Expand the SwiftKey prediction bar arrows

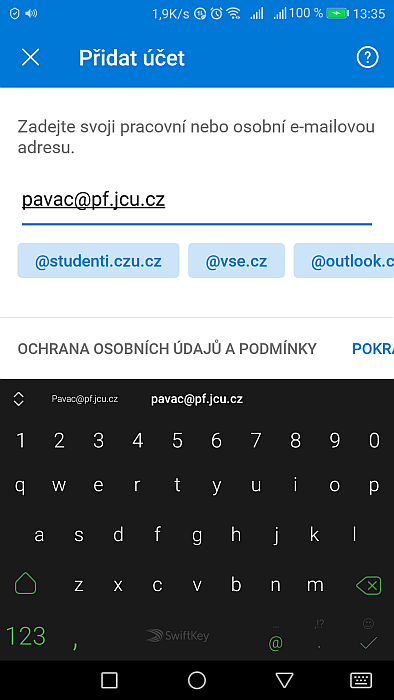pyautogui.click(x=18, y=399)
